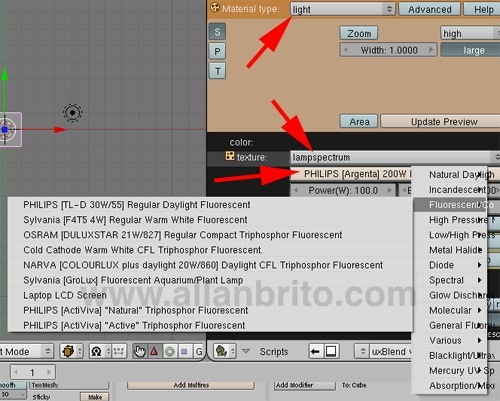Expand the Various submenu
500x401 pixels.
[450, 340]
